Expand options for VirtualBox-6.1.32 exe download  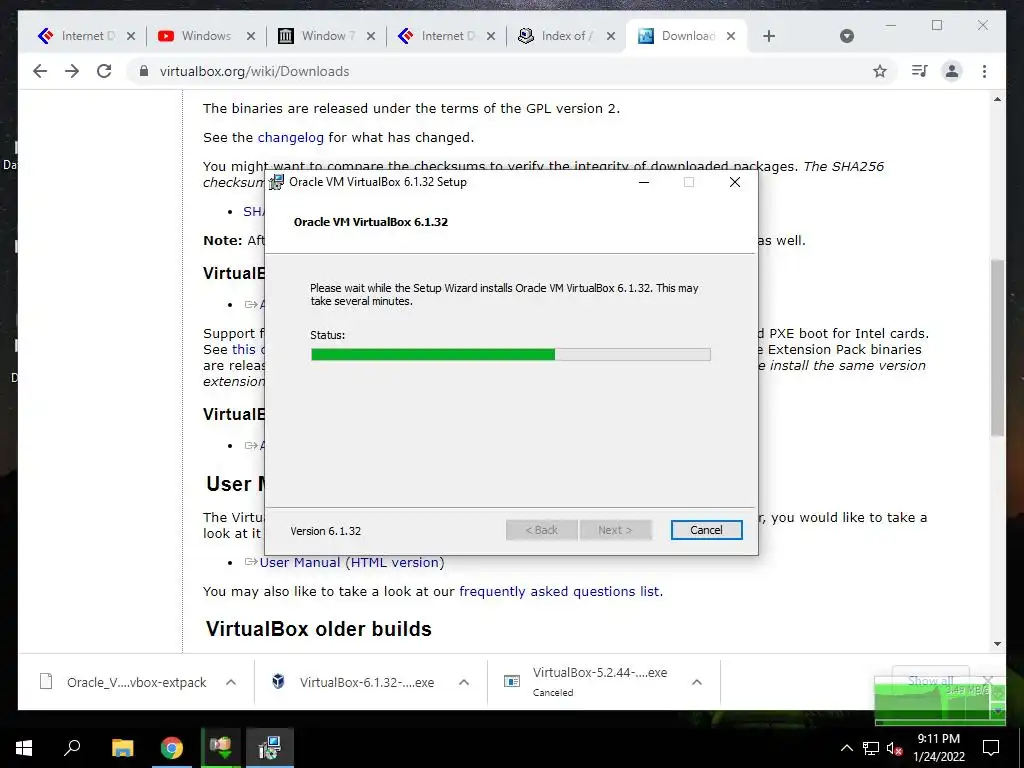464,682
